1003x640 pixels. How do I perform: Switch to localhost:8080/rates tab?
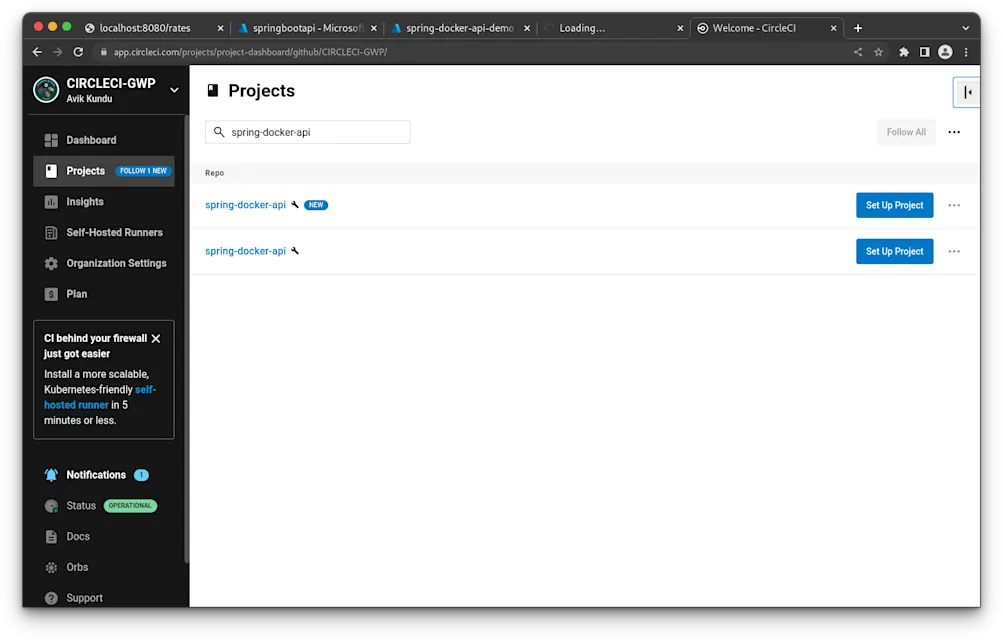(145, 28)
